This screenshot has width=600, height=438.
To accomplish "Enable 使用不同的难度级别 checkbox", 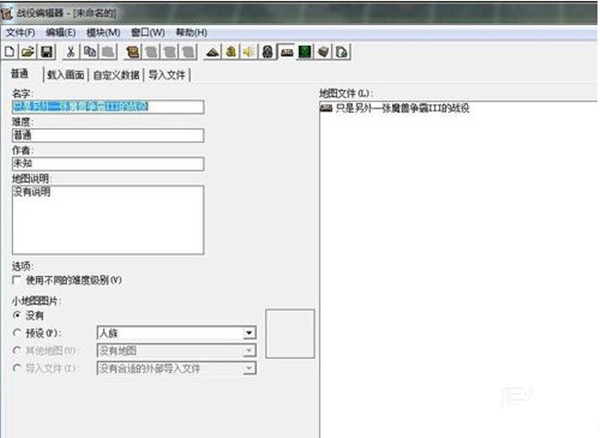I will (x=16, y=280).
